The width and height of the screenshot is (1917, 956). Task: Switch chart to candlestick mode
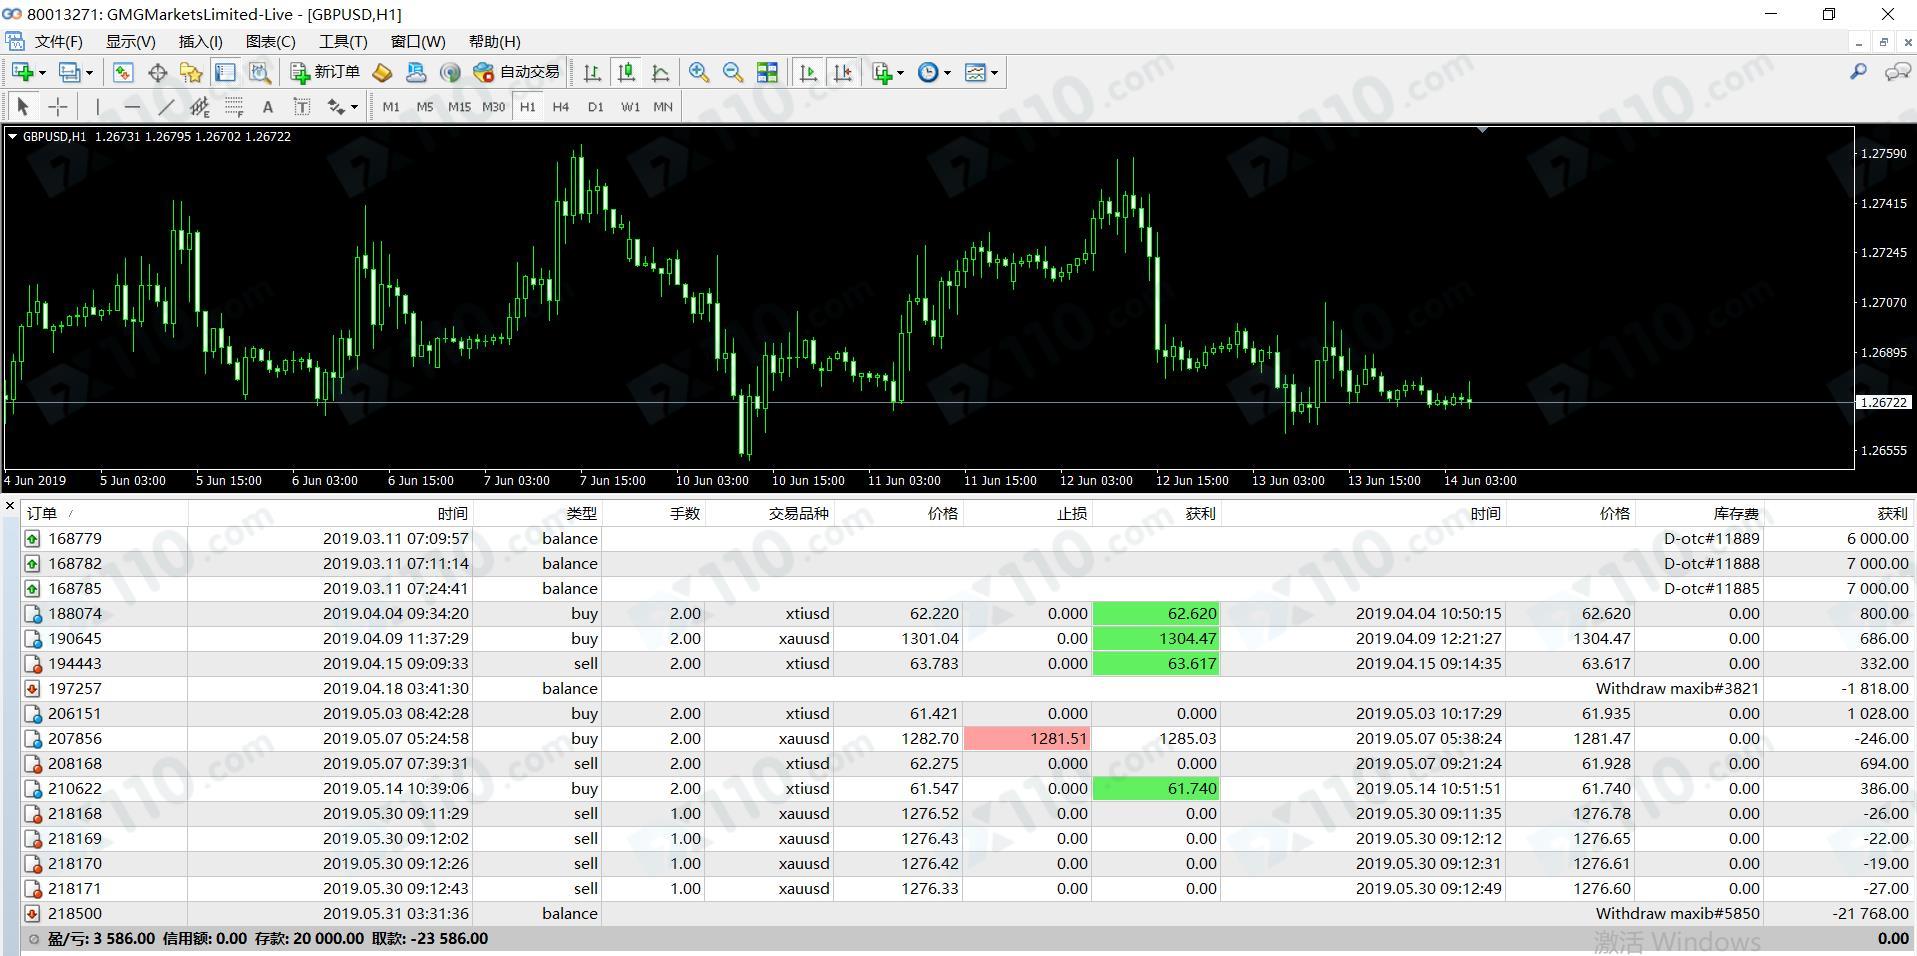[x=627, y=72]
